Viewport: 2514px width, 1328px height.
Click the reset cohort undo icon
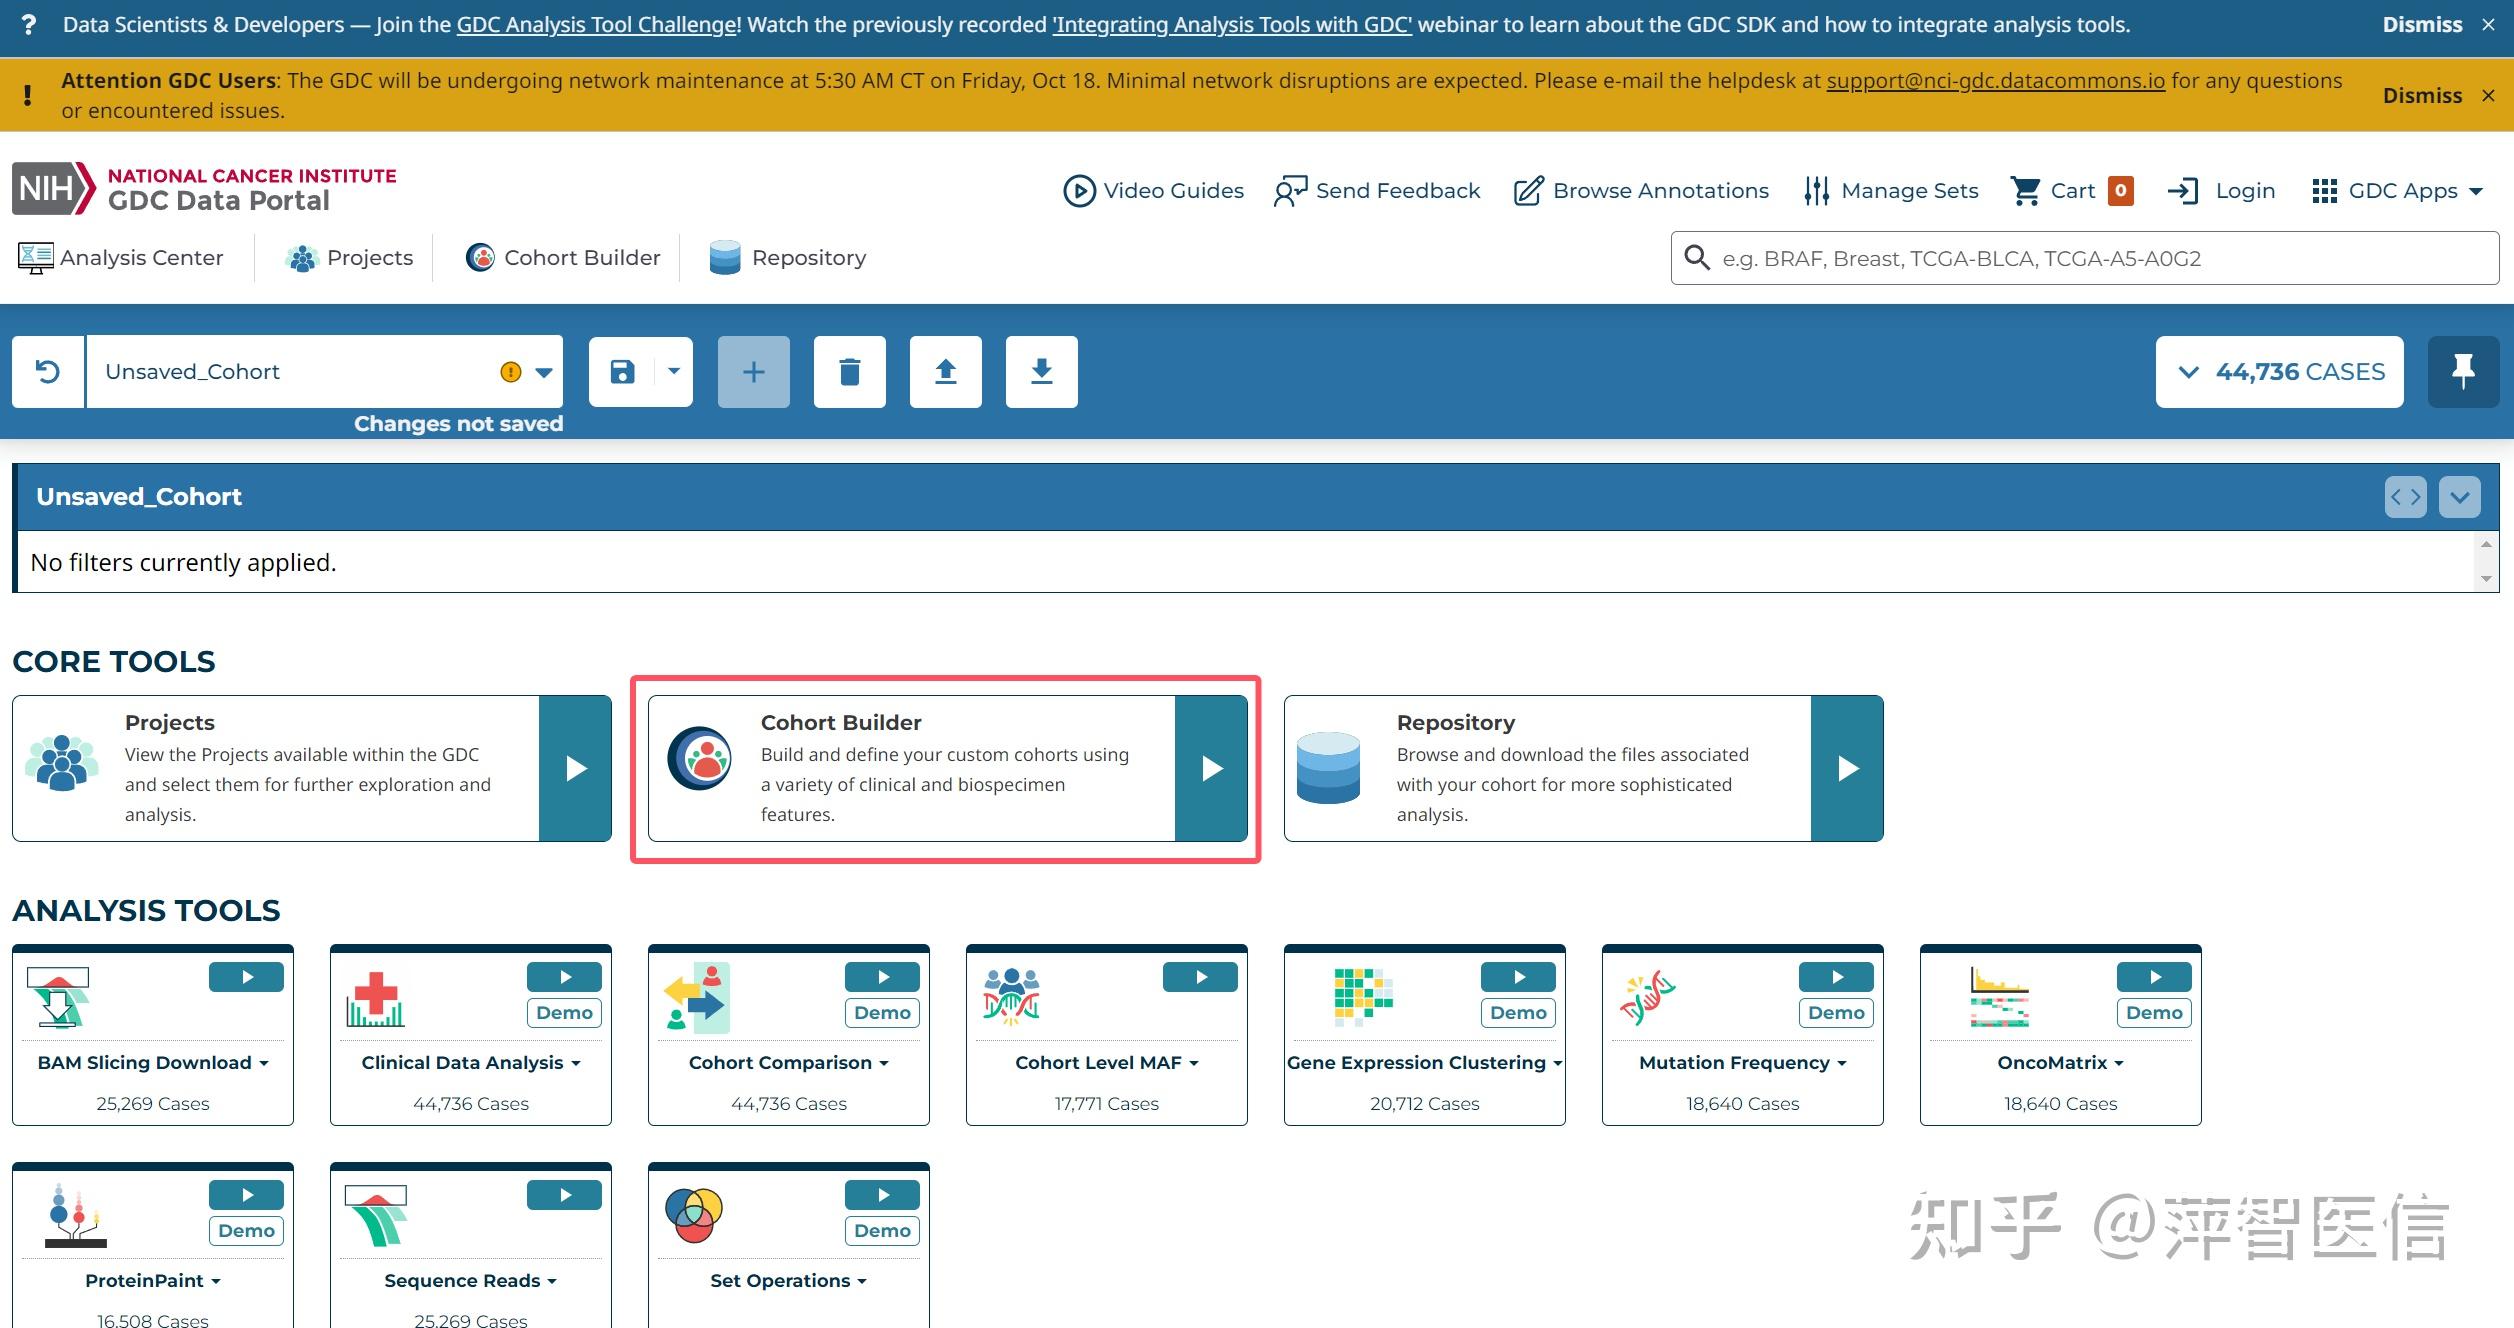47,372
